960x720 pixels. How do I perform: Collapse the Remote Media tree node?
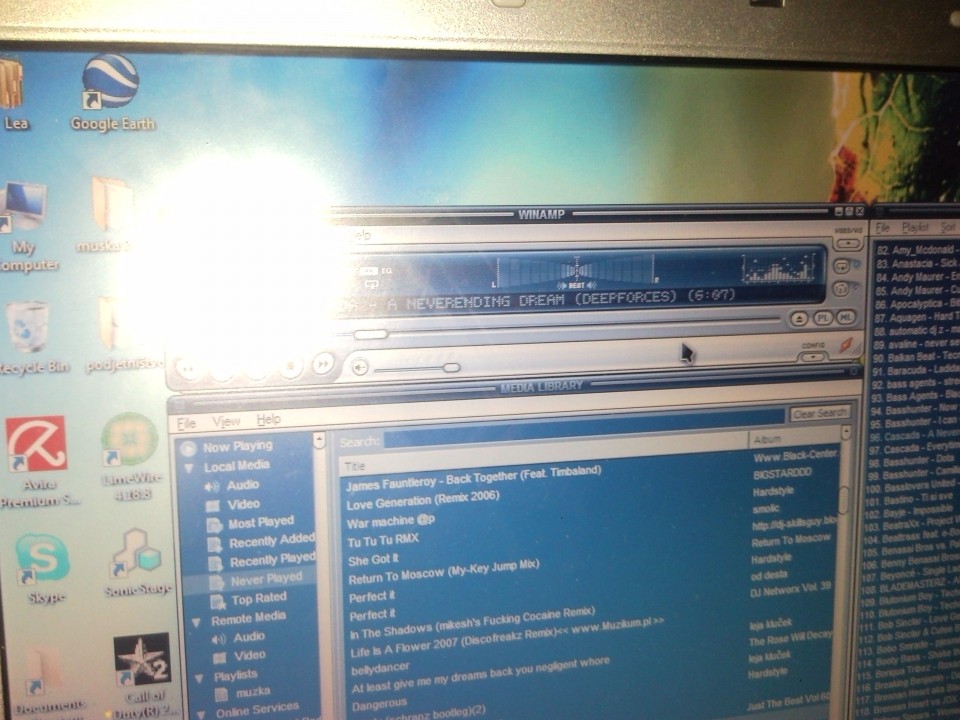tap(197, 623)
